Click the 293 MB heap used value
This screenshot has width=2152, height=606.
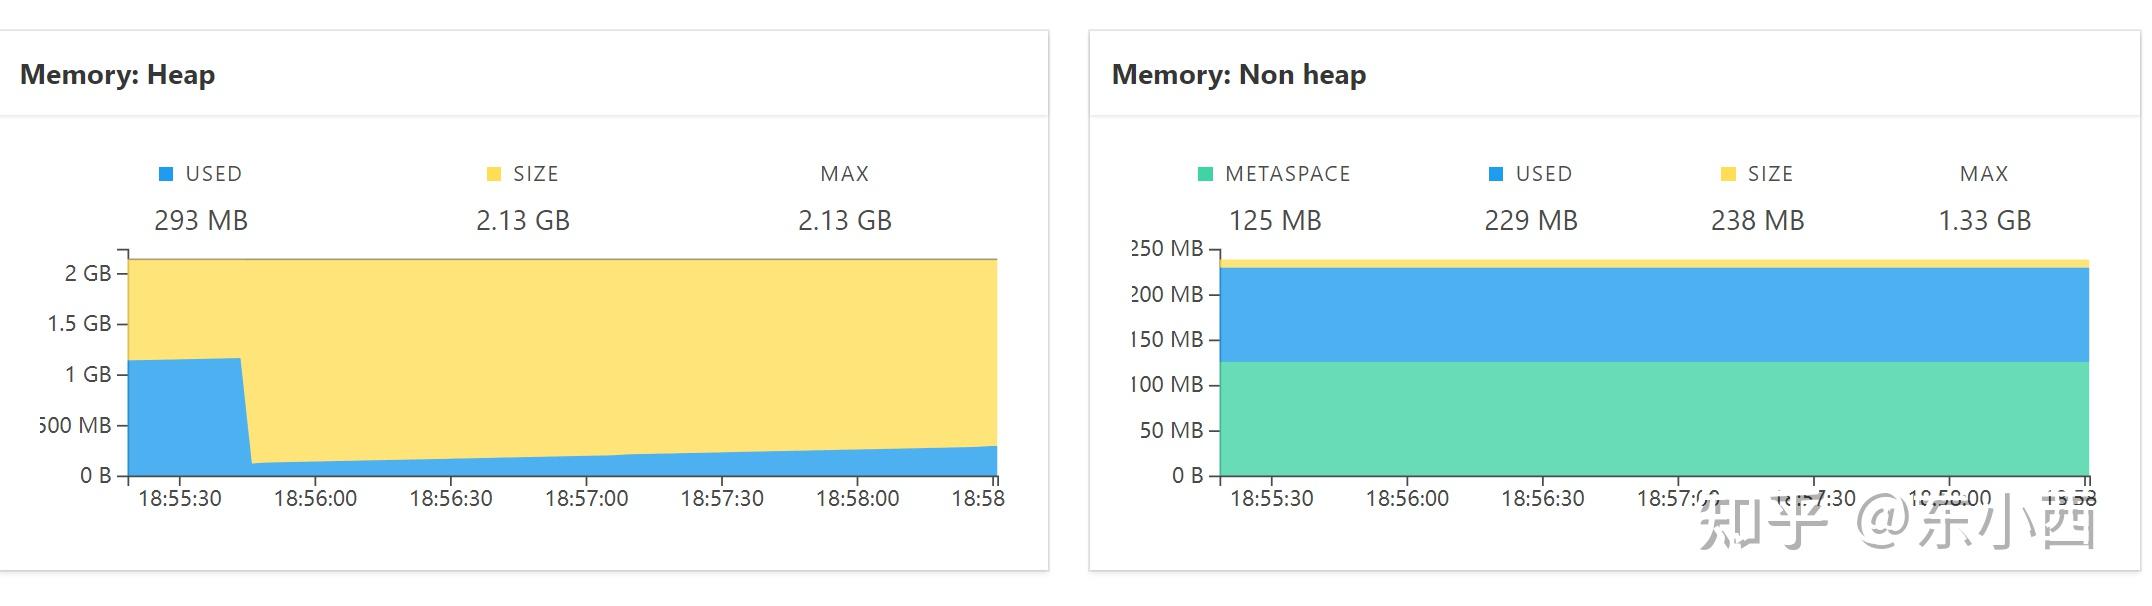(201, 221)
